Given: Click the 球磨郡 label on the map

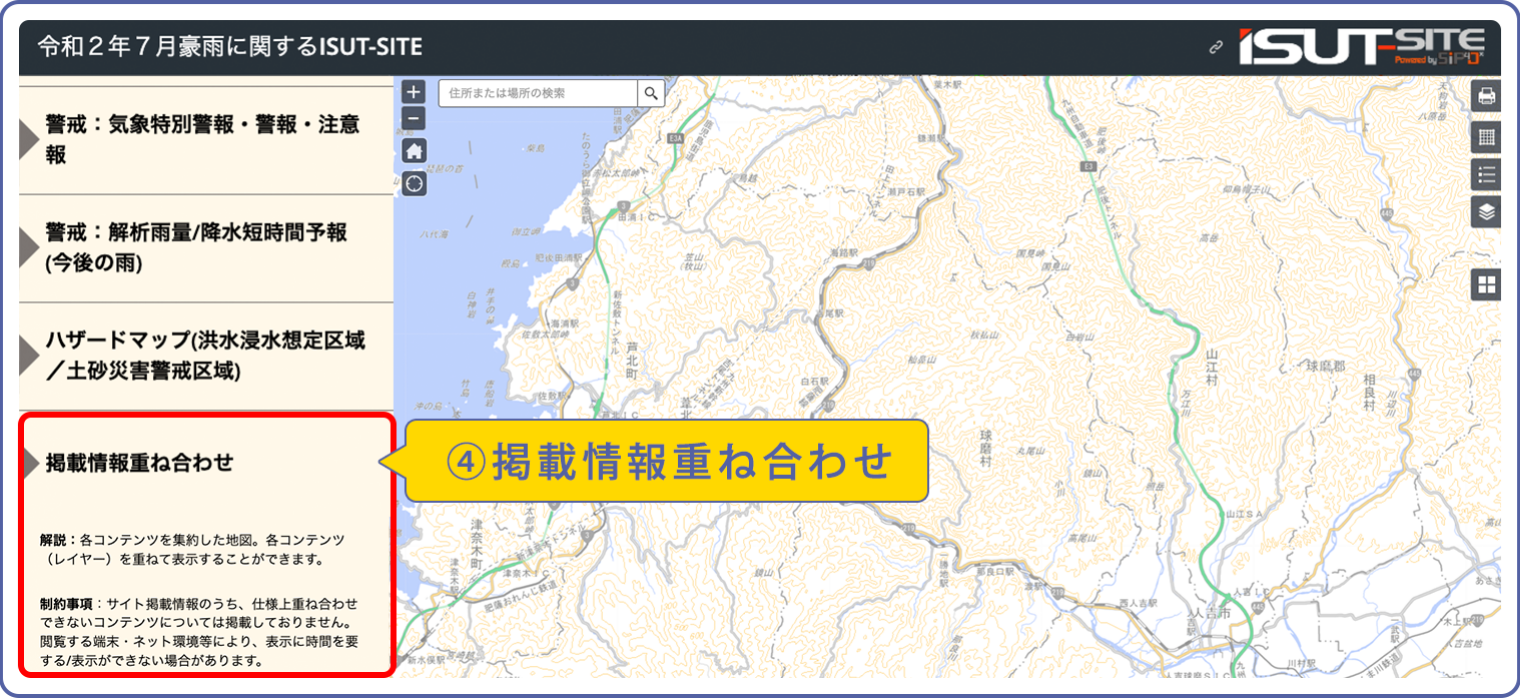Looking at the screenshot, I should 1326,367.
